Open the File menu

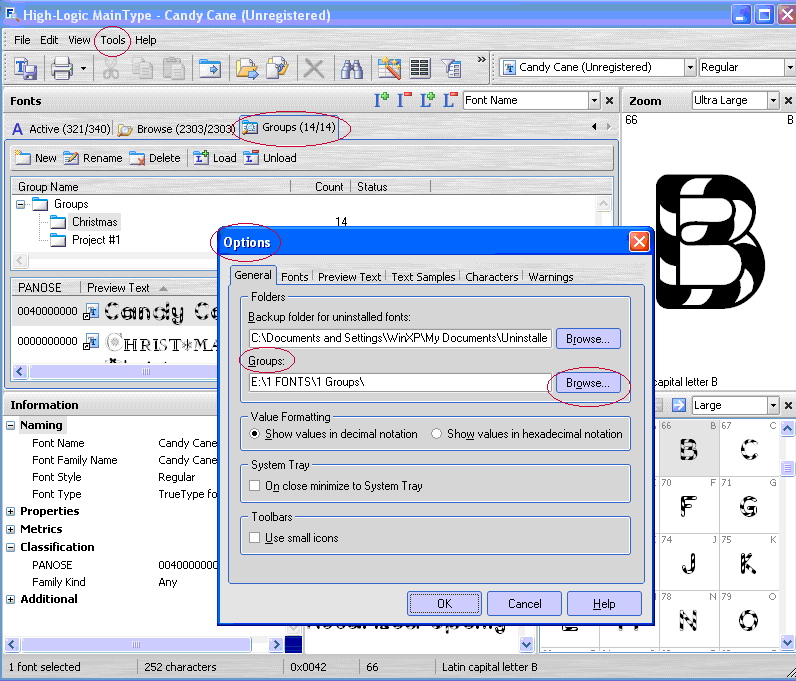click(22, 40)
